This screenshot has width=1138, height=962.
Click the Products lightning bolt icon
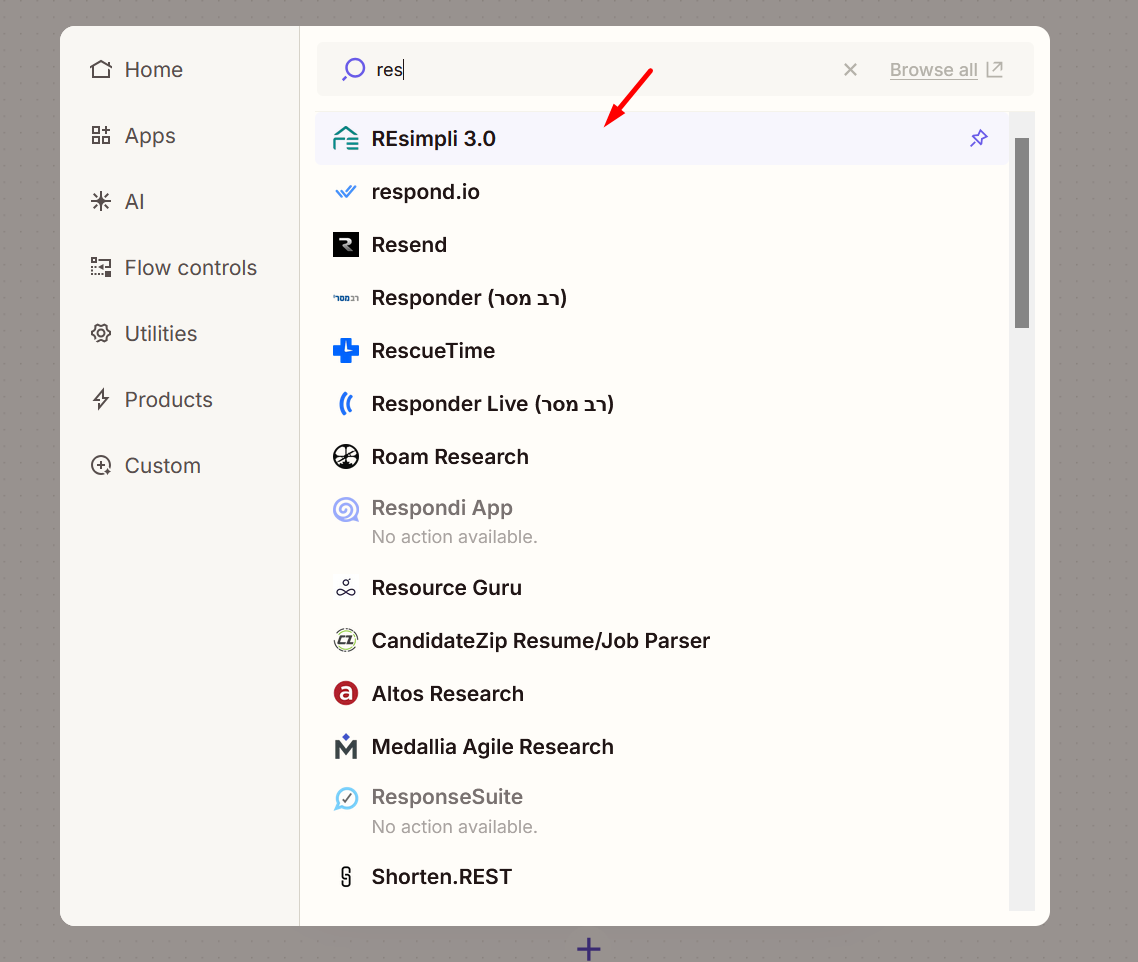click(x=101, y=399)
